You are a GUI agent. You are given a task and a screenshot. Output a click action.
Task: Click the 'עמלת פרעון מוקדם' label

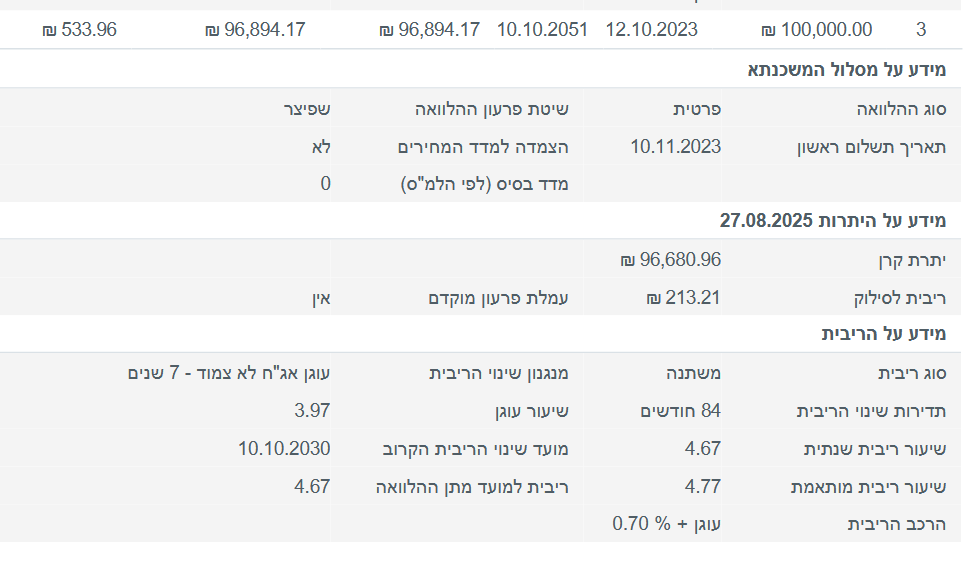pyautogui.click(x=498, y=298)
